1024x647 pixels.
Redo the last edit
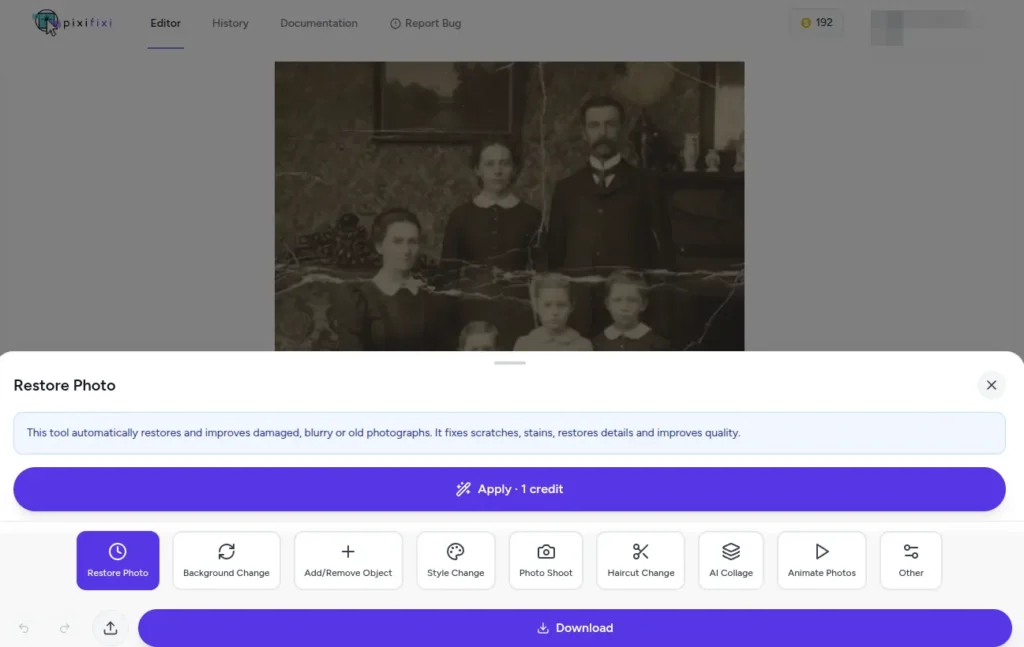click(x=65, y=628)
